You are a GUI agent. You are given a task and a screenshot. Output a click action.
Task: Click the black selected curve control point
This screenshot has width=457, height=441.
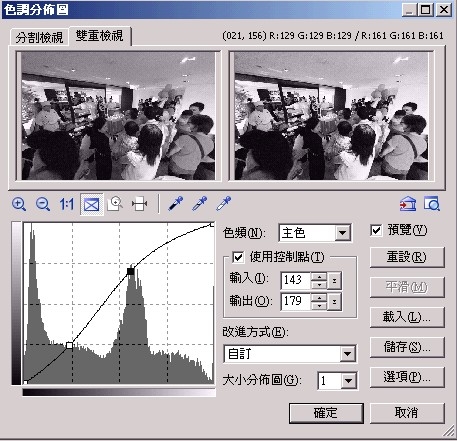click(131, 272)
